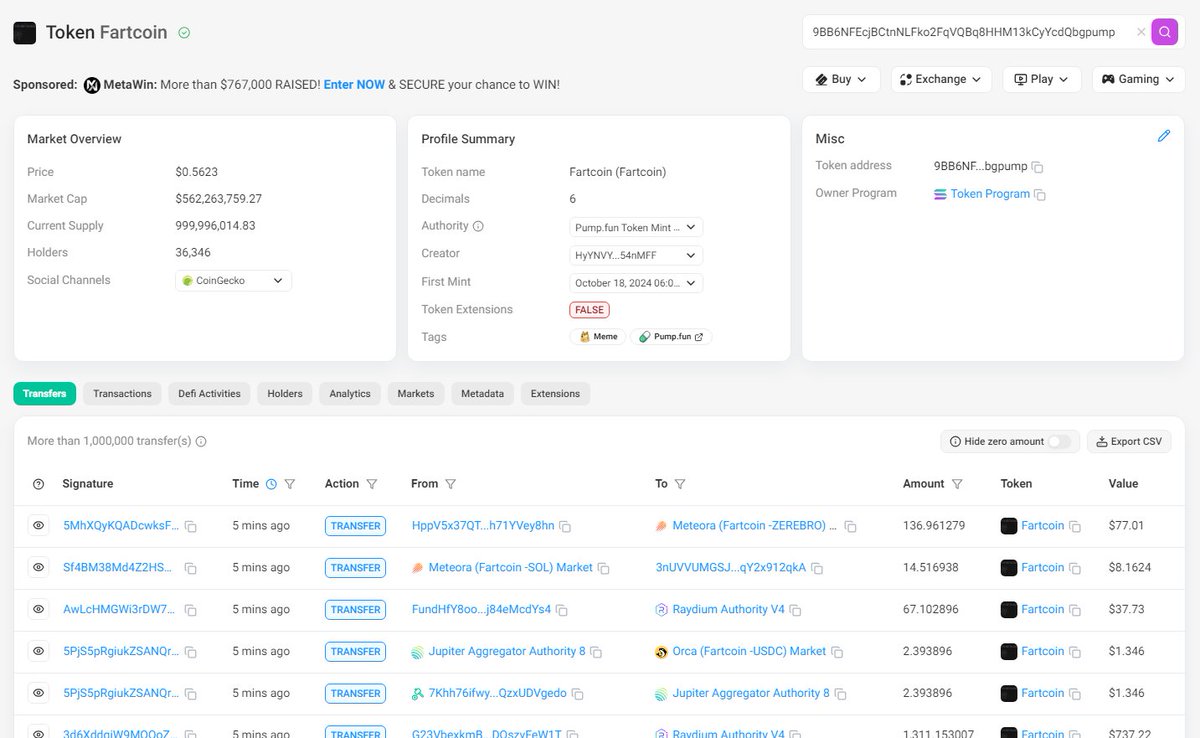This screenshot has height=738, width=1200.
Task: Open signature 5MhXQyKQADcwksF transaction link
Action: click(x=121, y=525)
